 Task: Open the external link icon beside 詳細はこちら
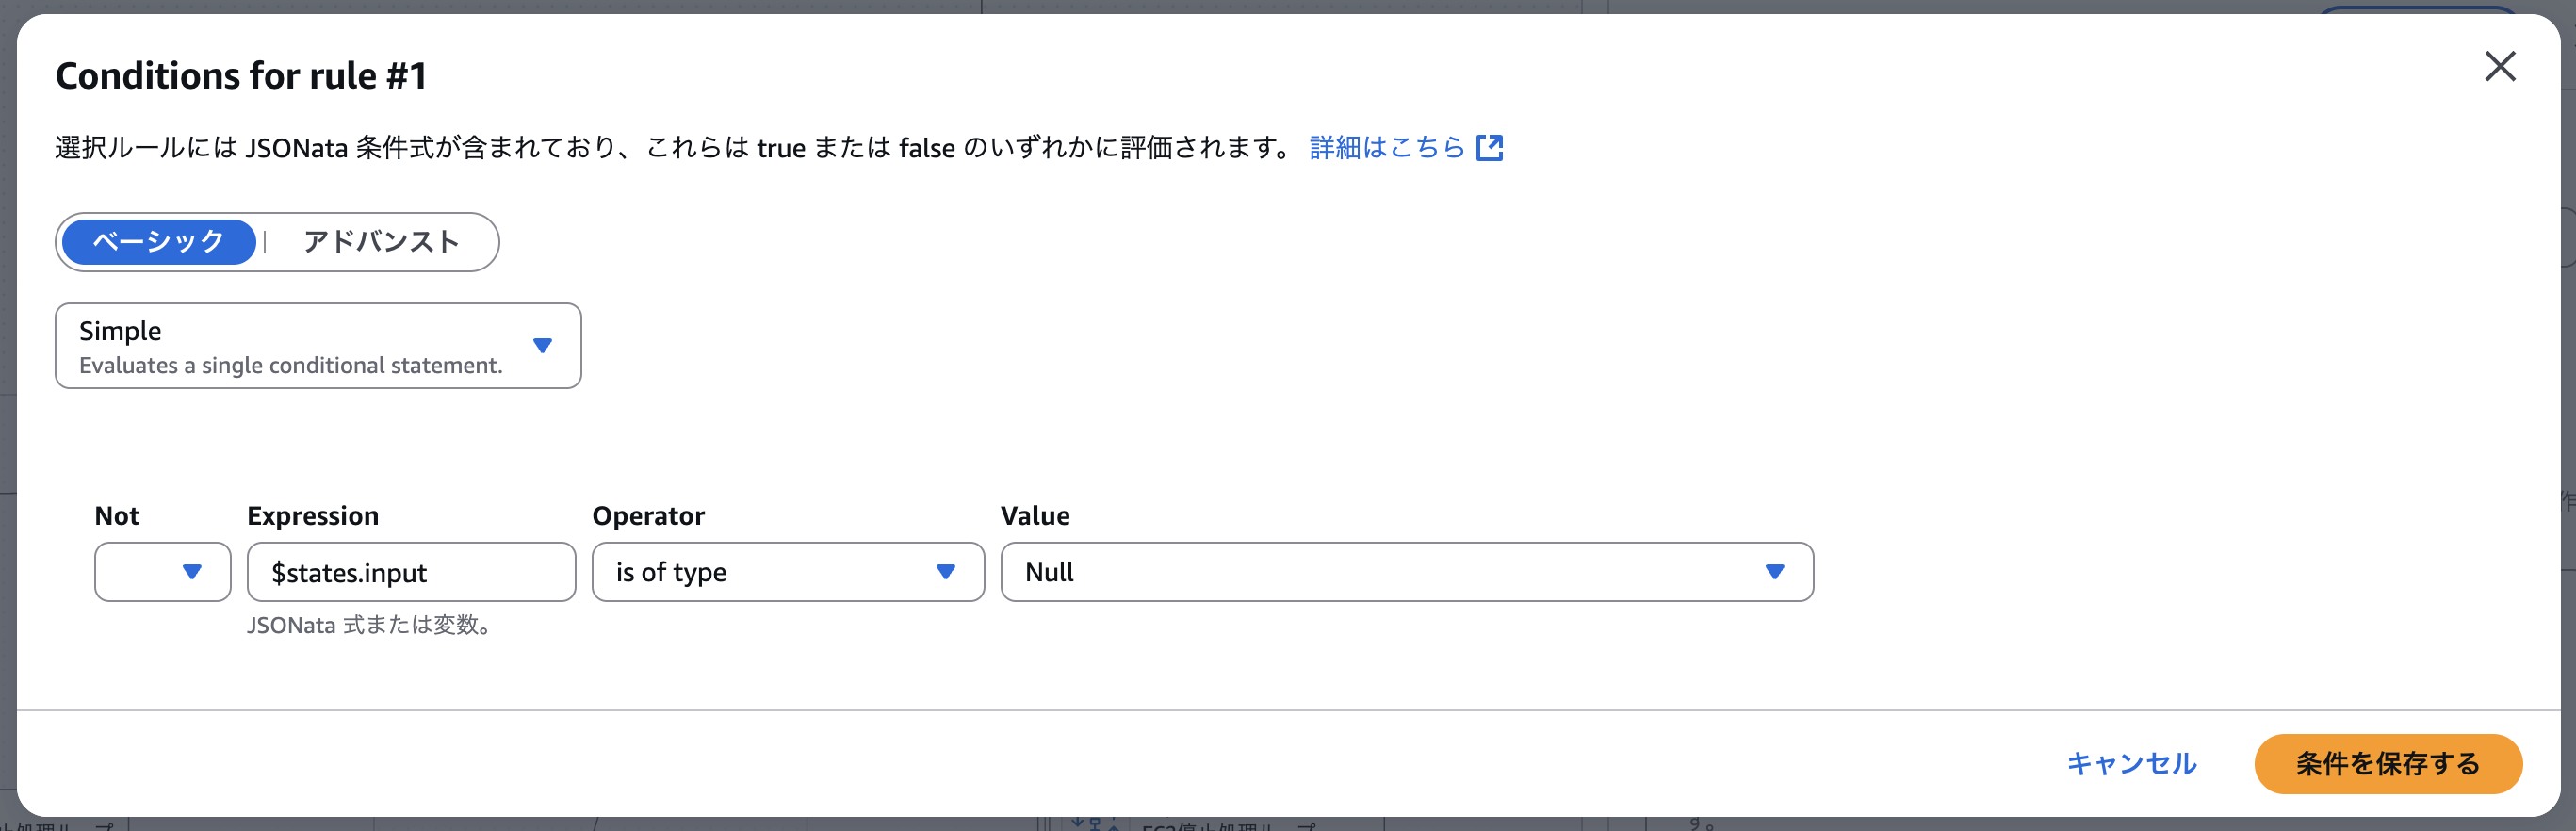1489,148
